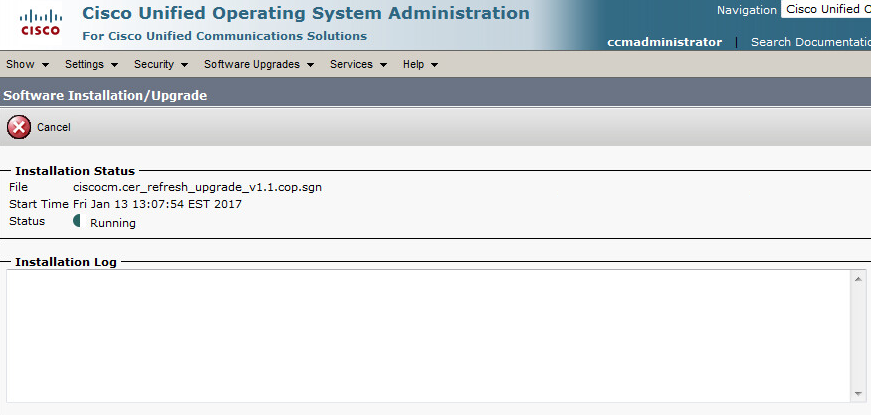Image resolution: width=871 pixels, height=415 pixels.
Task: Click the Installation Log scroll down arrow
Action: tap(858, 394)
